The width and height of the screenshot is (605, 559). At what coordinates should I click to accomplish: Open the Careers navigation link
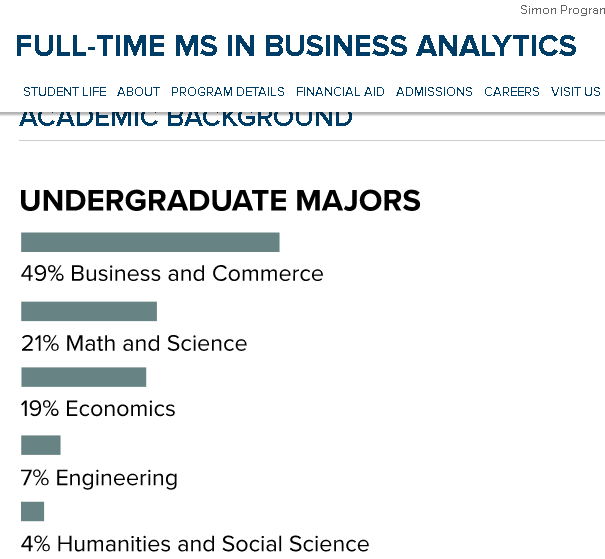[512, 92]
